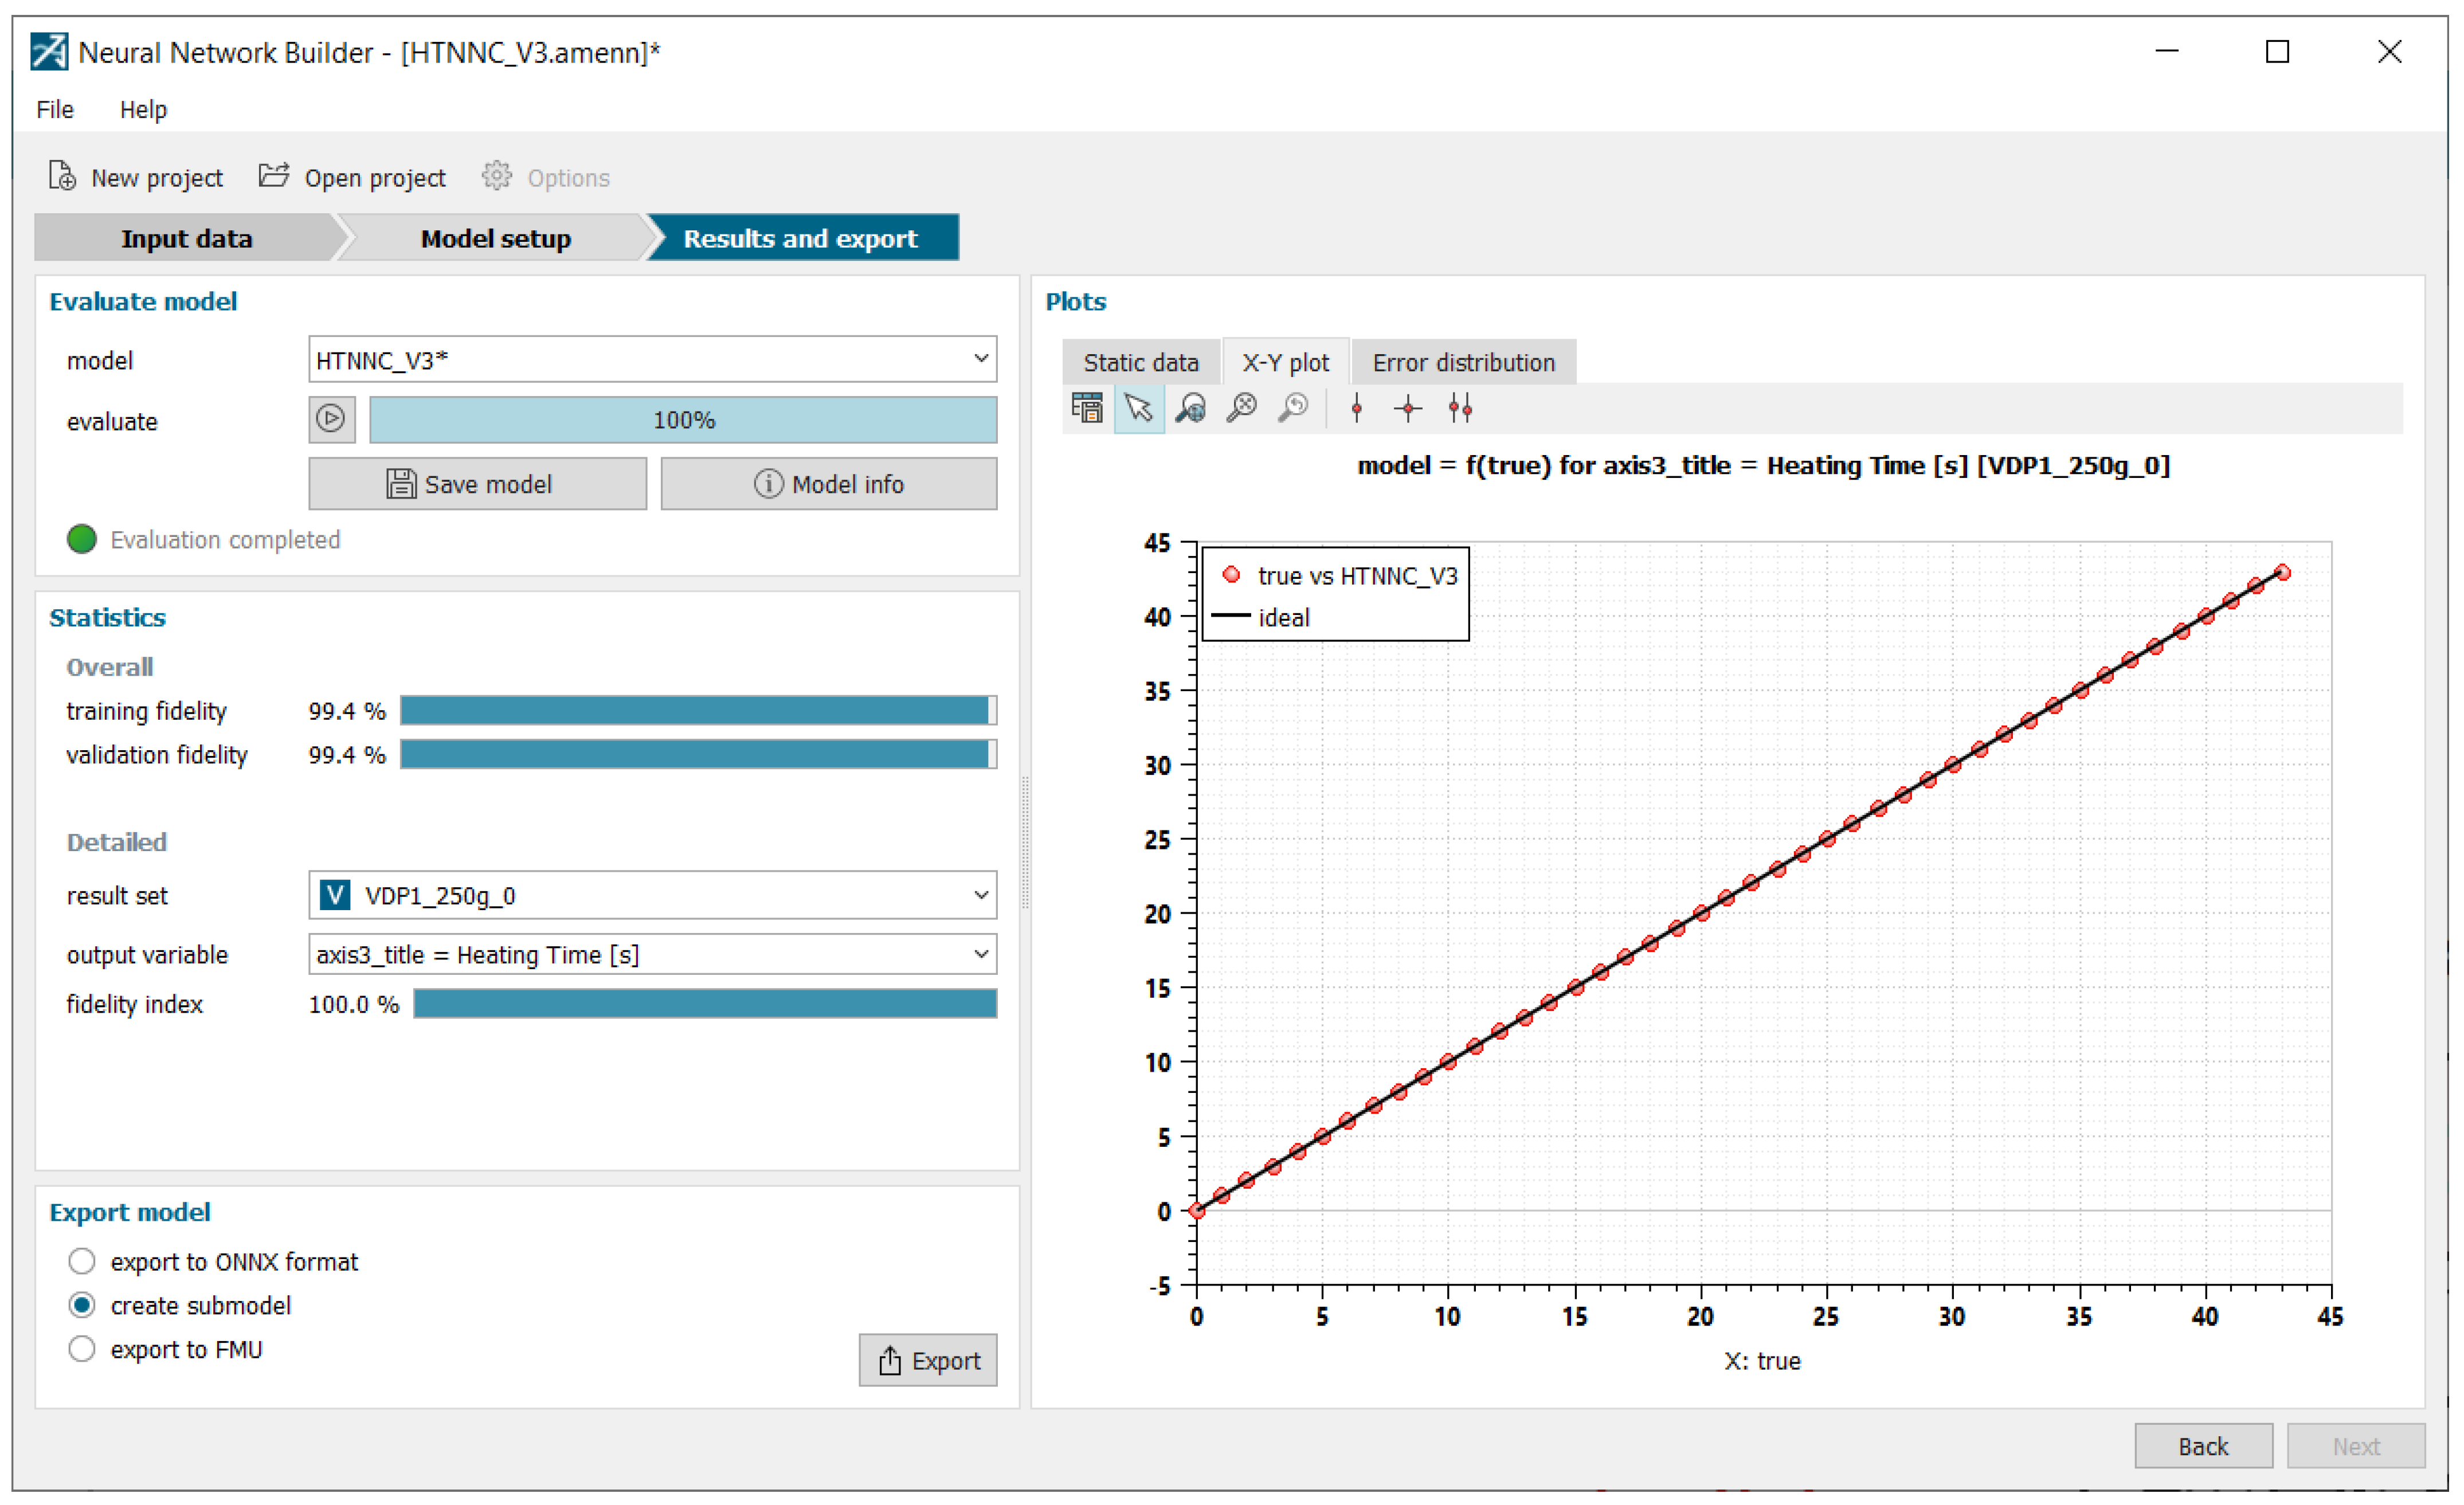The height and width of the screenshot is (1505, 2464).
Task: Enable the single vertical cursor marker
Action: 1356,408
